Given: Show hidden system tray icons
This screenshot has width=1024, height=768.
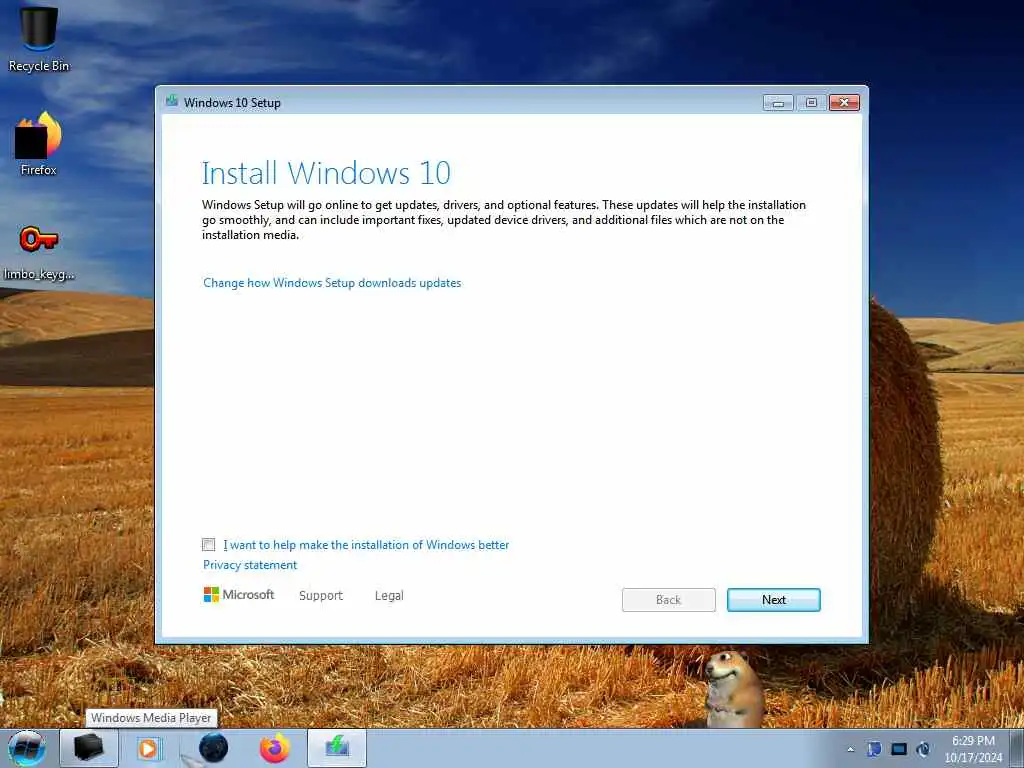Looking at the screenshot, I should pos(850,749).
